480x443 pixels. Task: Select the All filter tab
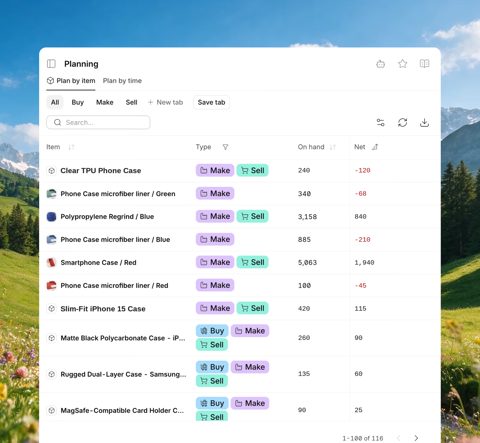tap(55, 102)
